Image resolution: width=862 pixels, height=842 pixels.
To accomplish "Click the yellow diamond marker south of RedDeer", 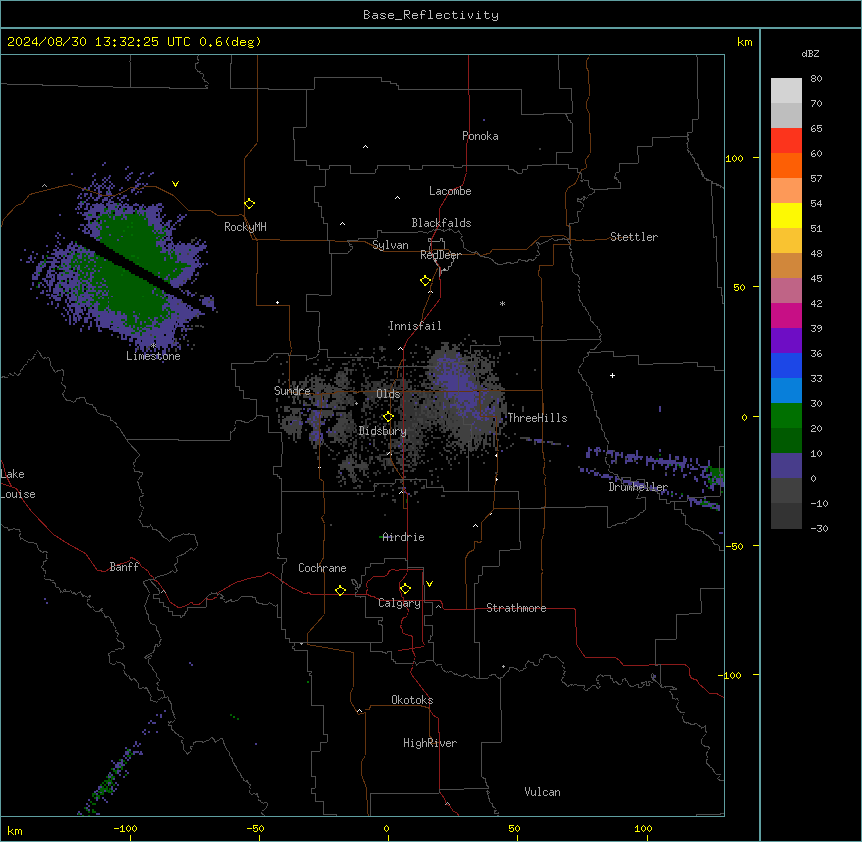I will [x=426, y=281].
